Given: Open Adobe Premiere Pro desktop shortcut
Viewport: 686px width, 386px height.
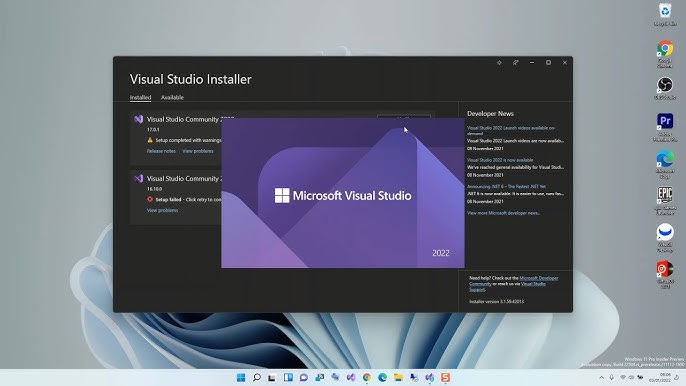Looking at the screenshot, I should coord(665,127).
